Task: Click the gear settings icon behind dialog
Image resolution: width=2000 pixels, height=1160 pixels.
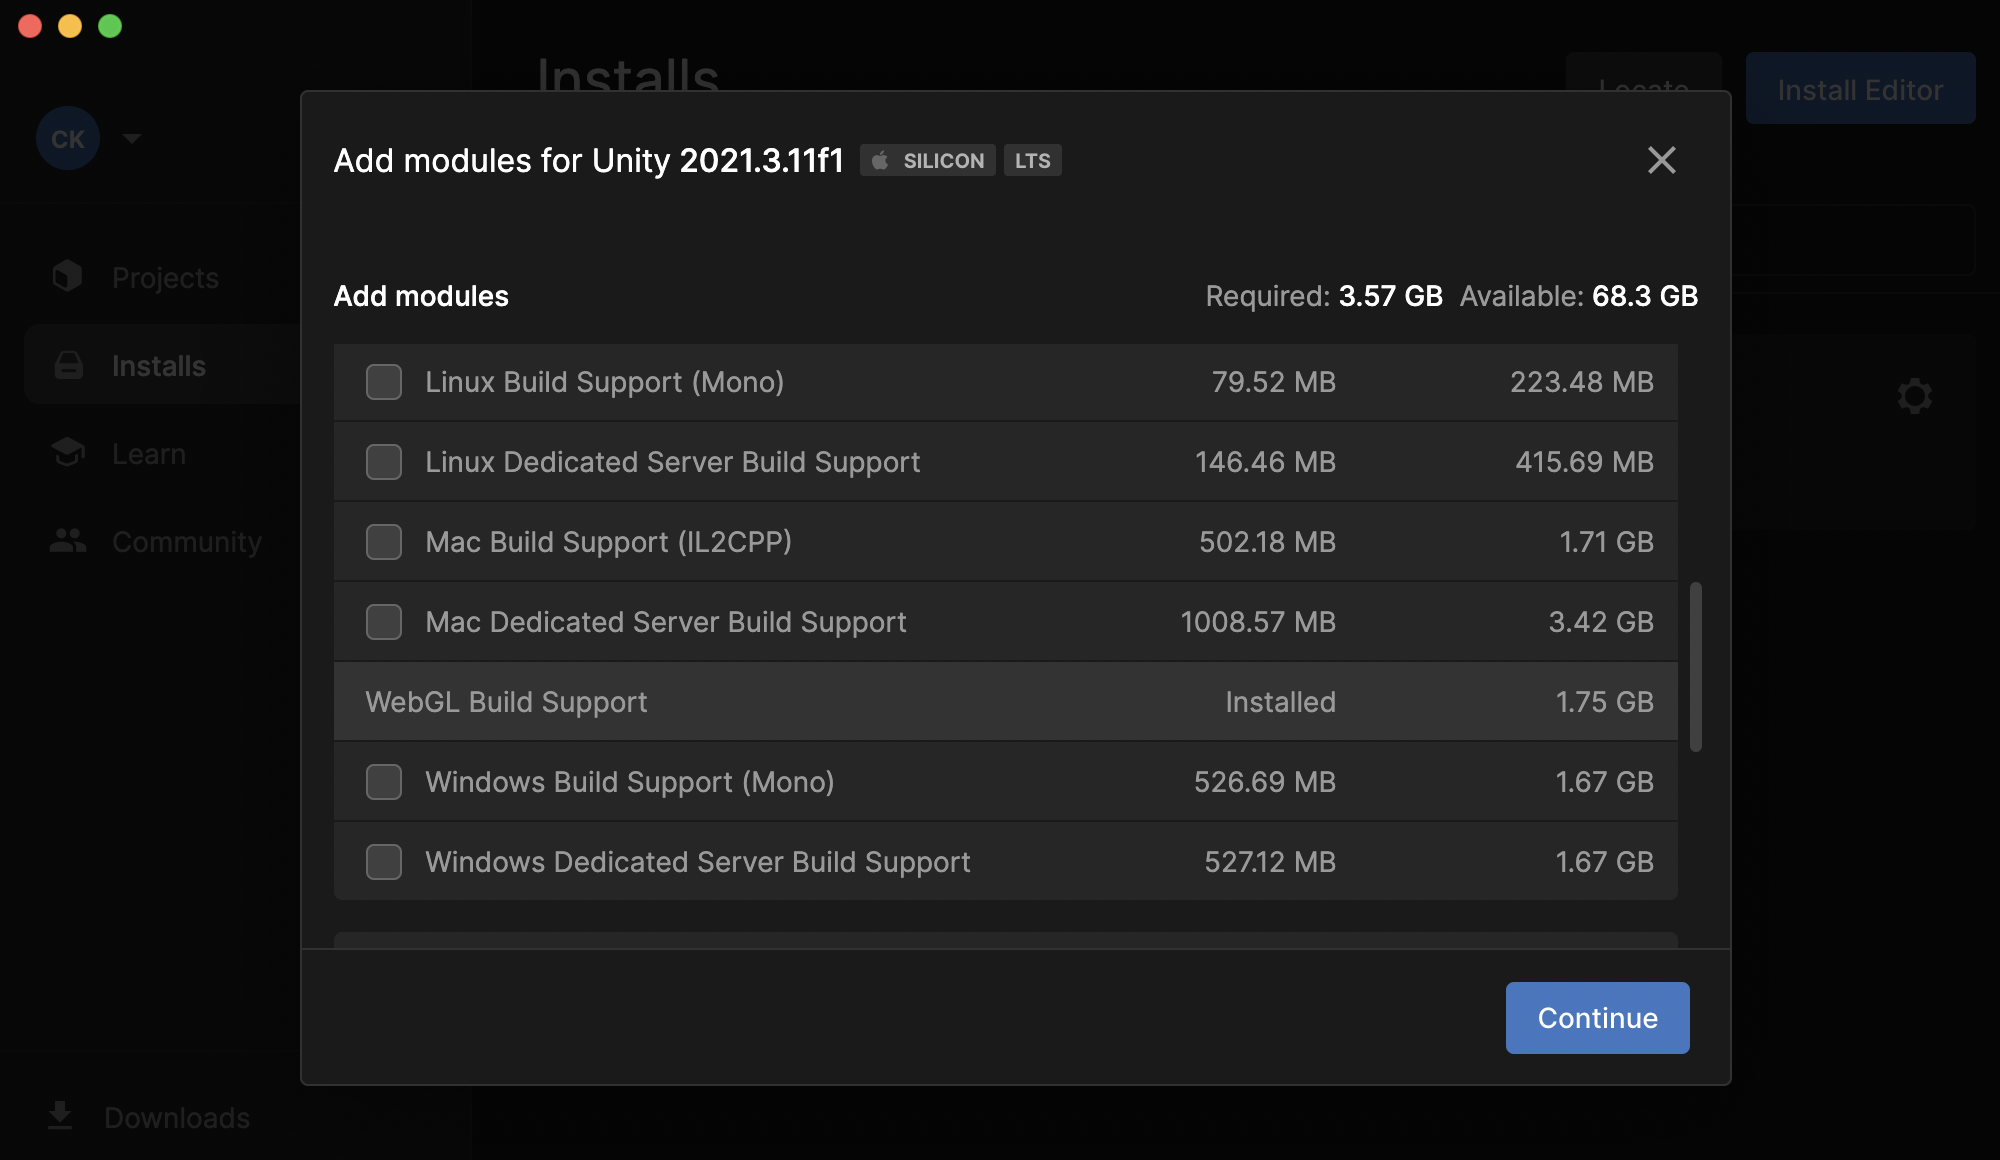Action: point(1914,396)
